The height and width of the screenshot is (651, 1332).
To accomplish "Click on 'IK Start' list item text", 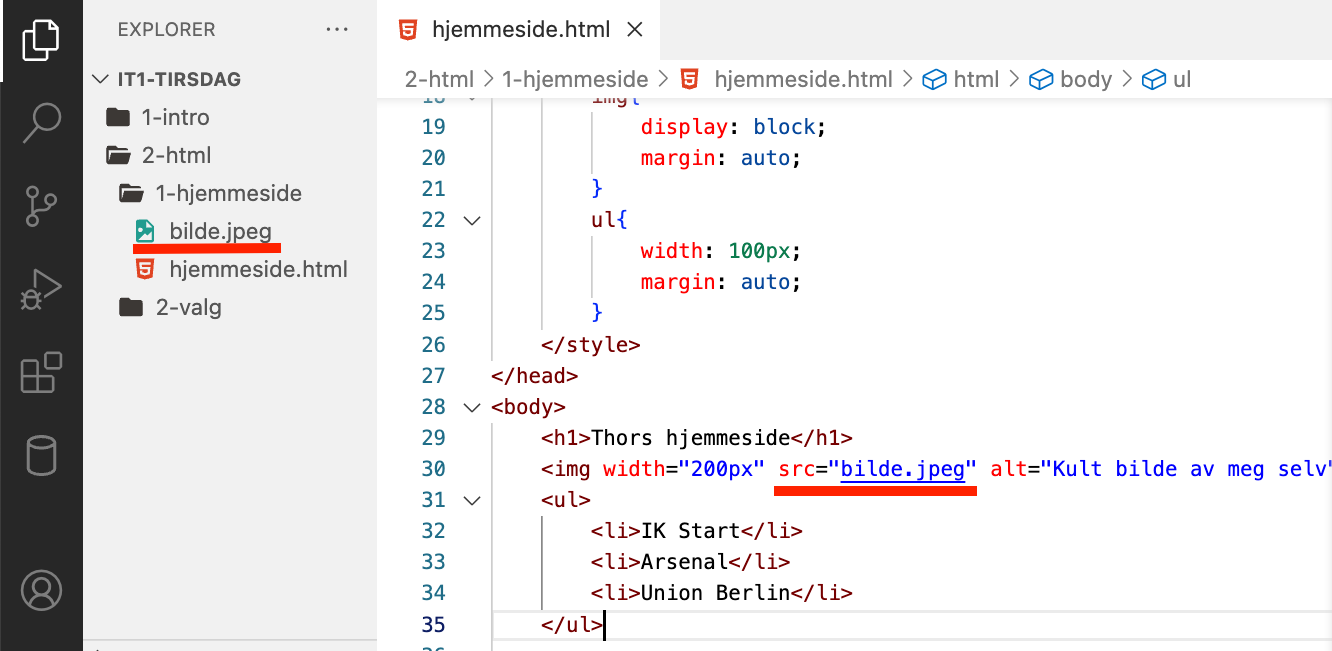I will point(691,531).
